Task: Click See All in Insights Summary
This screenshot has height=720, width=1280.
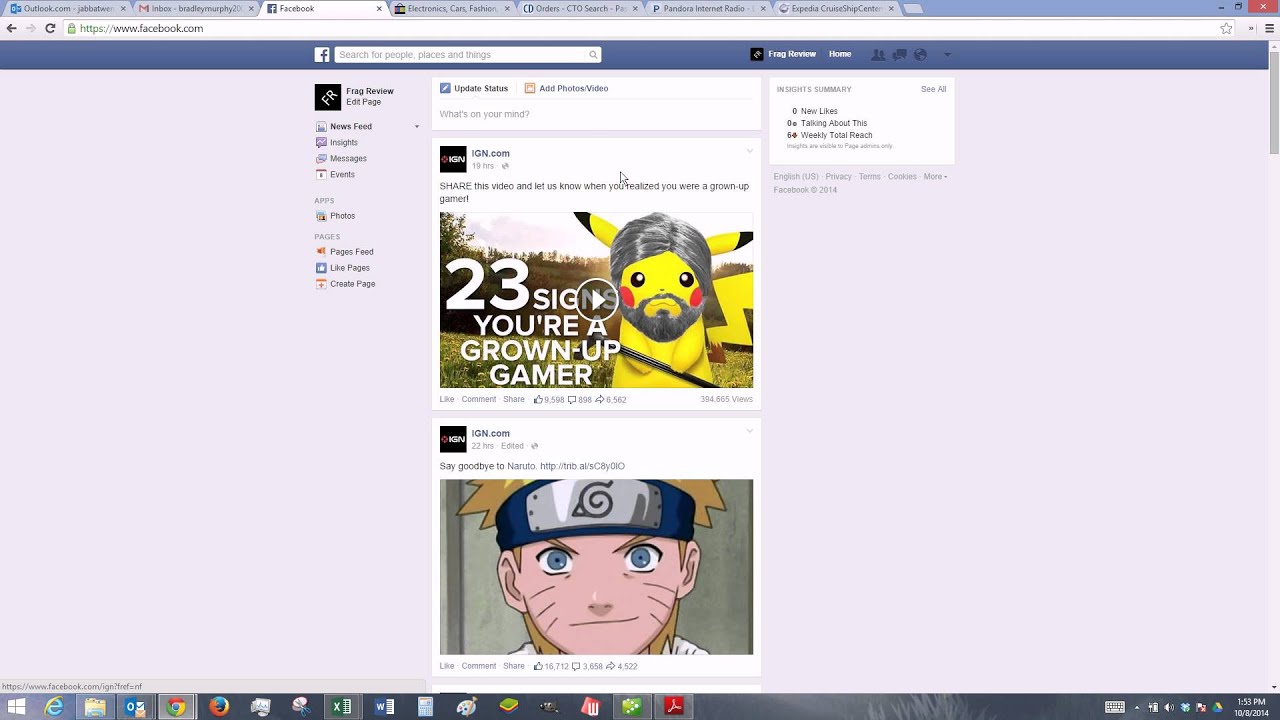Action: [x=933, y=89]
